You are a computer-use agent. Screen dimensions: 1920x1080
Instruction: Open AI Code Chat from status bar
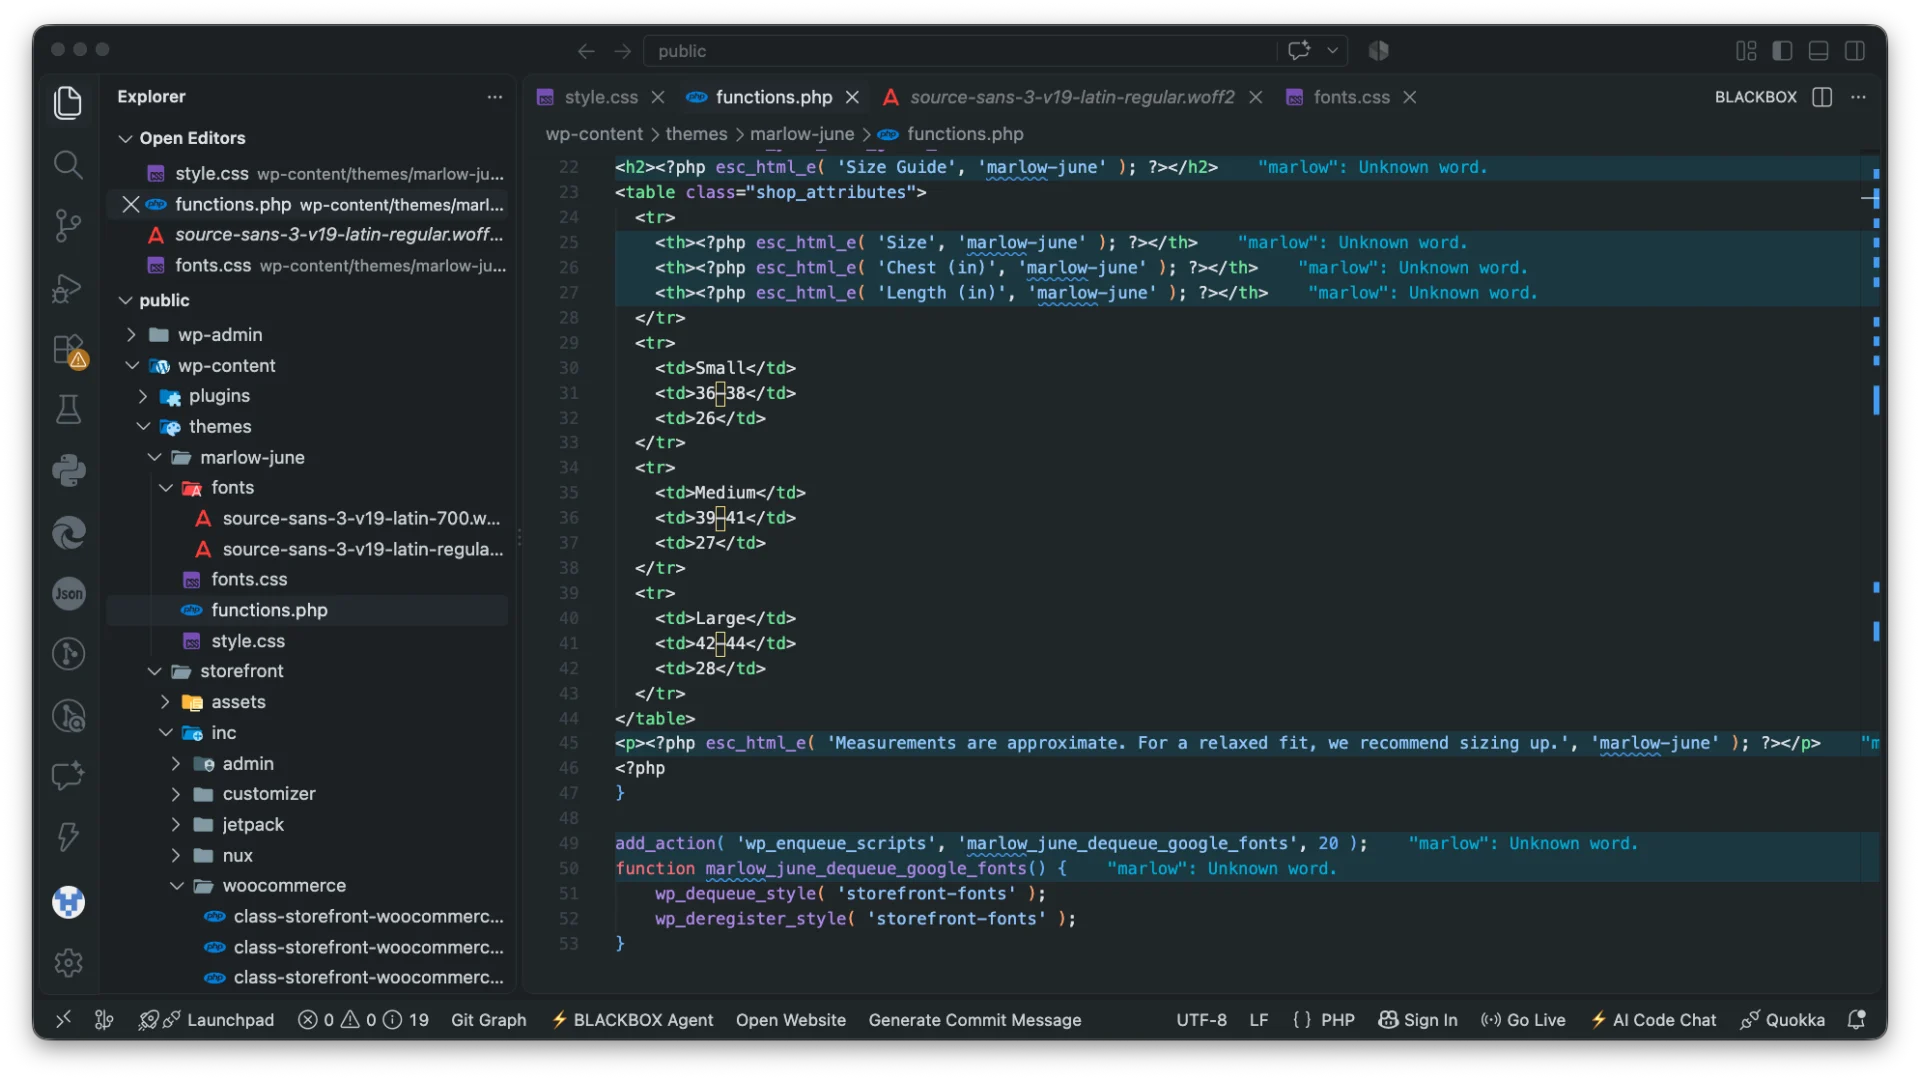point(1652,1019)
